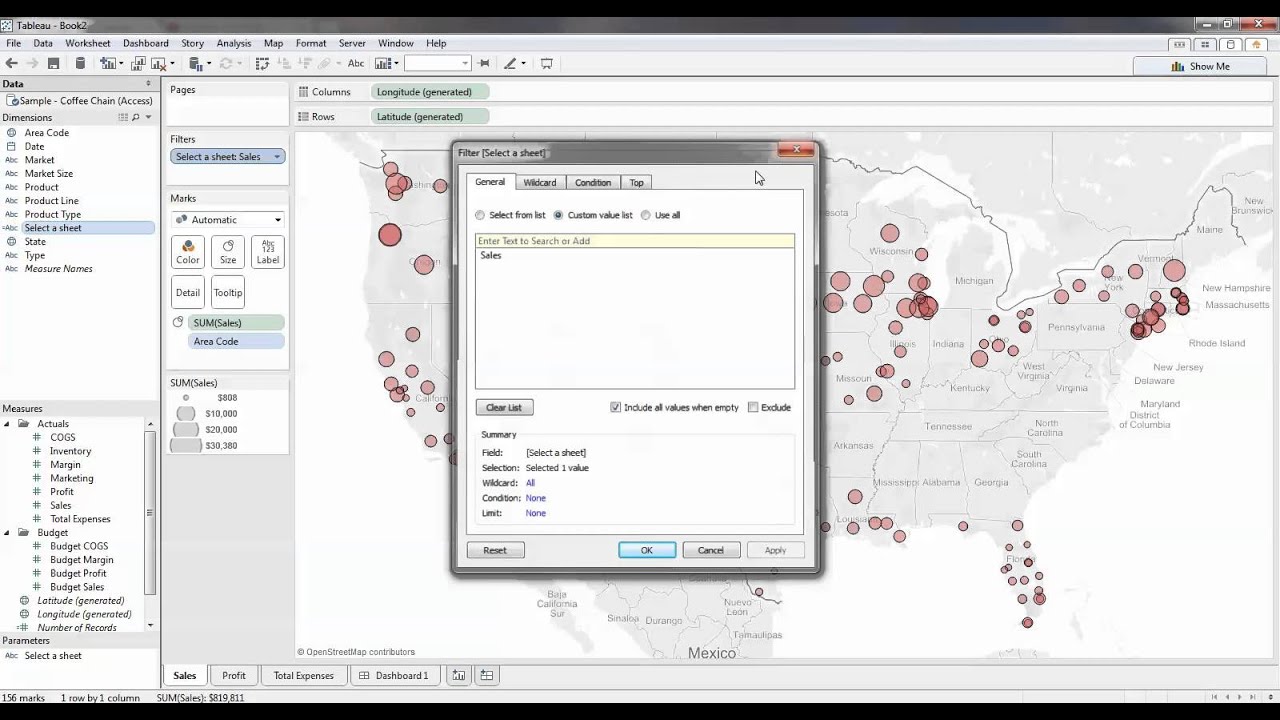This screenshot has width=1280, height=720.
Task: Open the Data pane header dropdown arrow
Action: [x=148, y=84]
